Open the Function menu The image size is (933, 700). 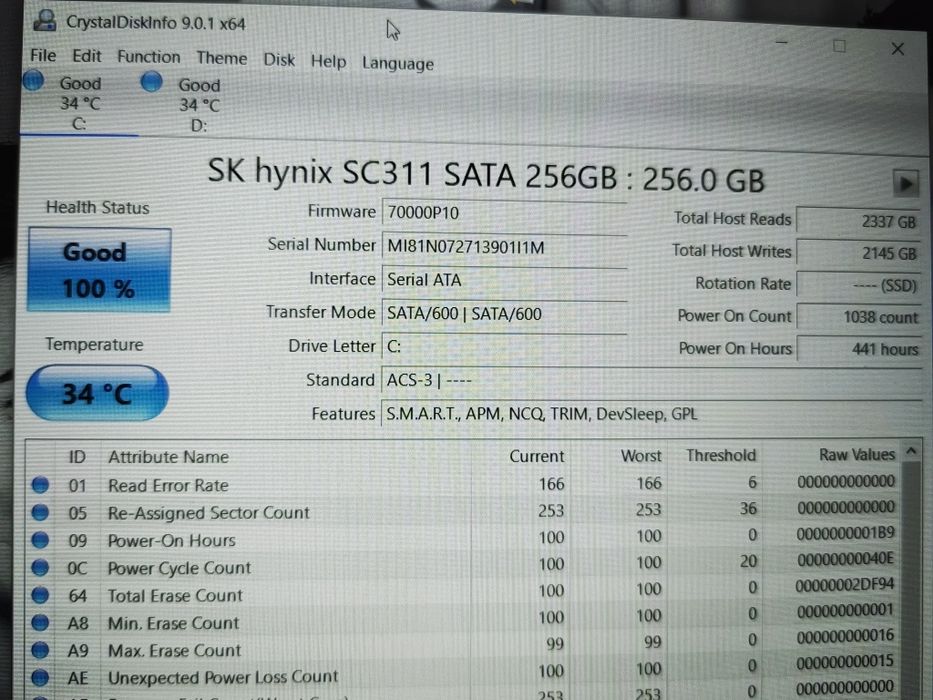pos(148,57)
